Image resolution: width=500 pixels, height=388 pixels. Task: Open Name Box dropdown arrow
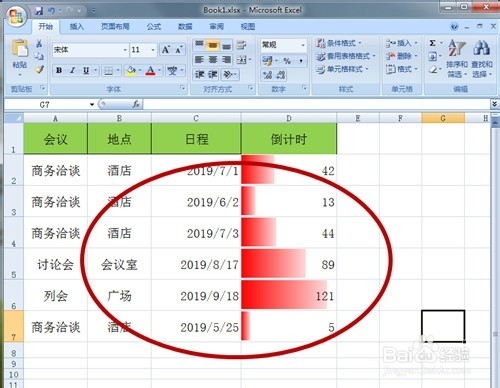[x=92, y=105]
